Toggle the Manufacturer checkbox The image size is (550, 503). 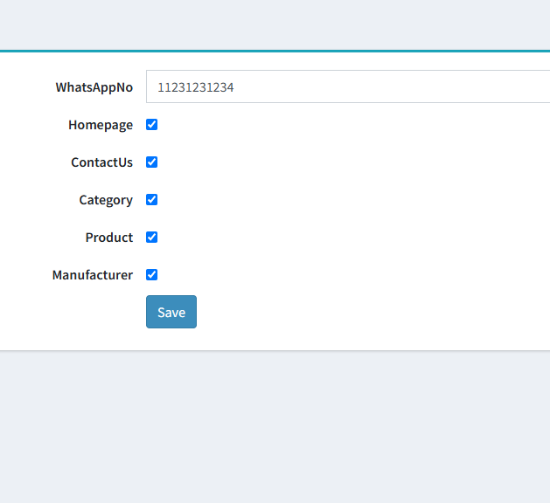[x=152, y=275]
